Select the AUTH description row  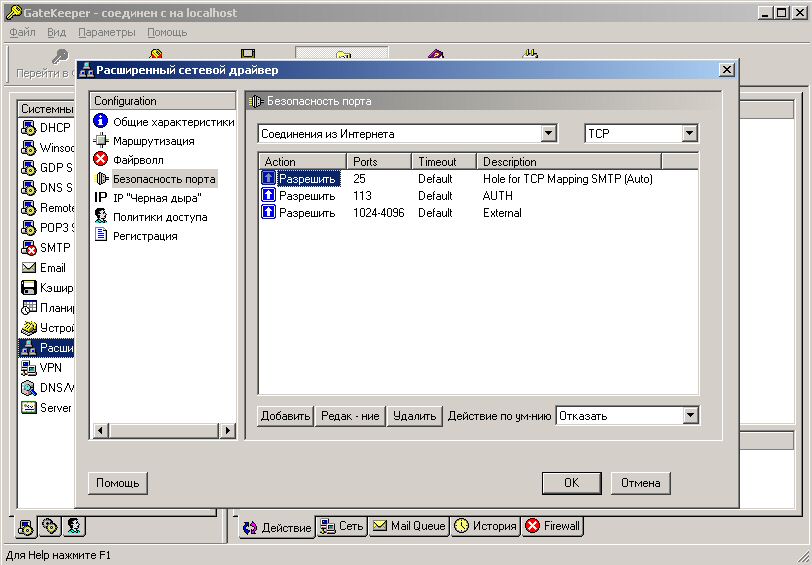(498, 196)
